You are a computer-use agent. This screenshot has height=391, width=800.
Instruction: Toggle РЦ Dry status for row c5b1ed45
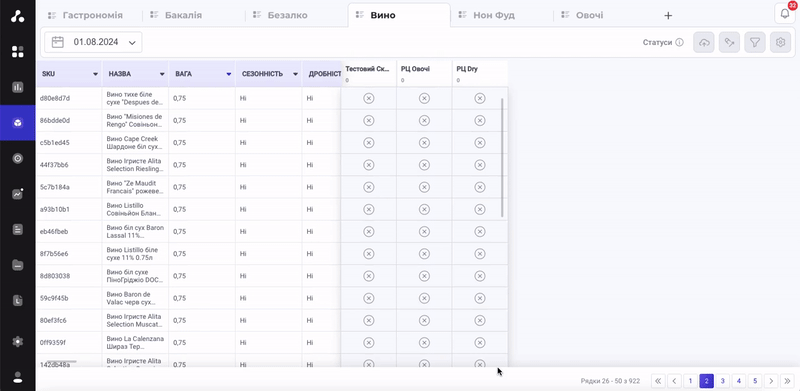click(480, 142)
